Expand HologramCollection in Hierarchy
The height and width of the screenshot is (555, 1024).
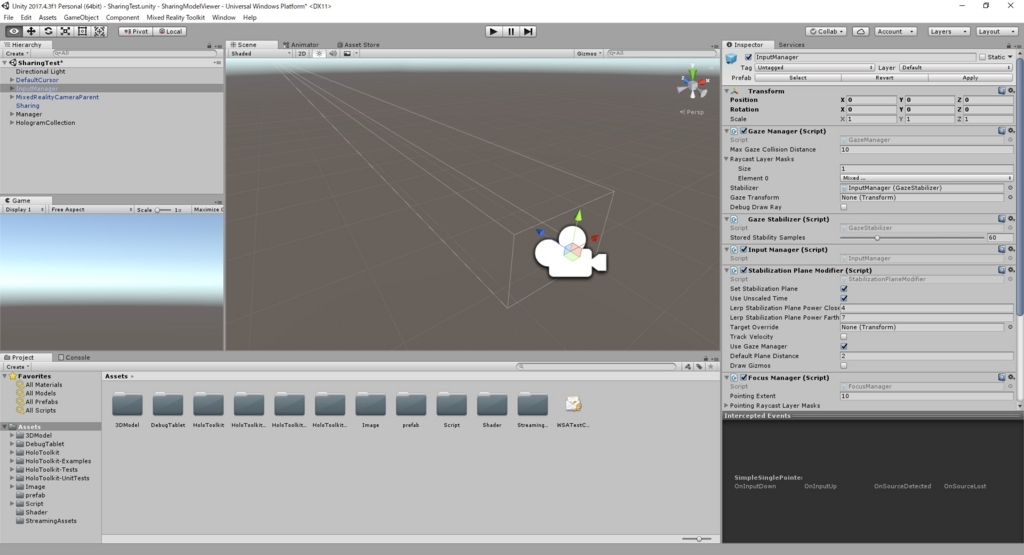tap(12, 123)
